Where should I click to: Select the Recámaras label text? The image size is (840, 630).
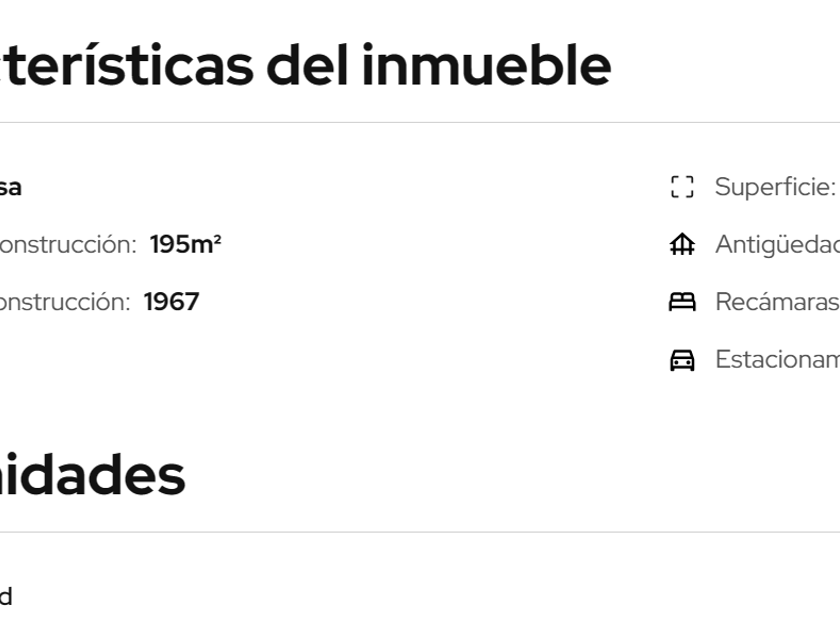tap(777, 302)
